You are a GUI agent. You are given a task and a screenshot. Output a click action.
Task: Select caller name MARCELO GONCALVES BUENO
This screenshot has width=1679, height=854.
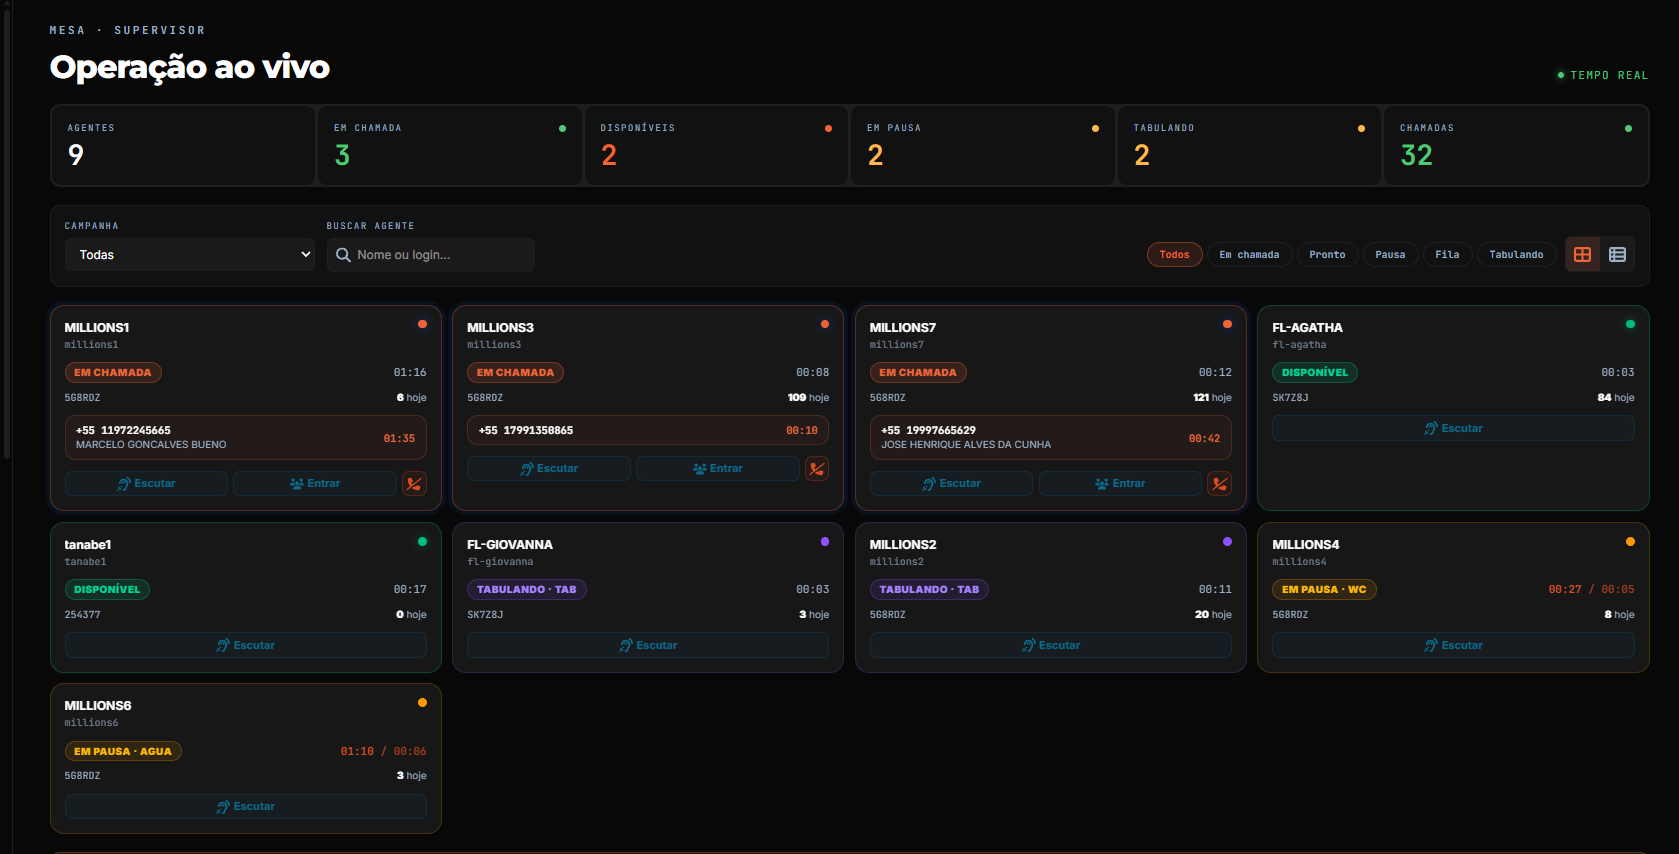(151, 445)
